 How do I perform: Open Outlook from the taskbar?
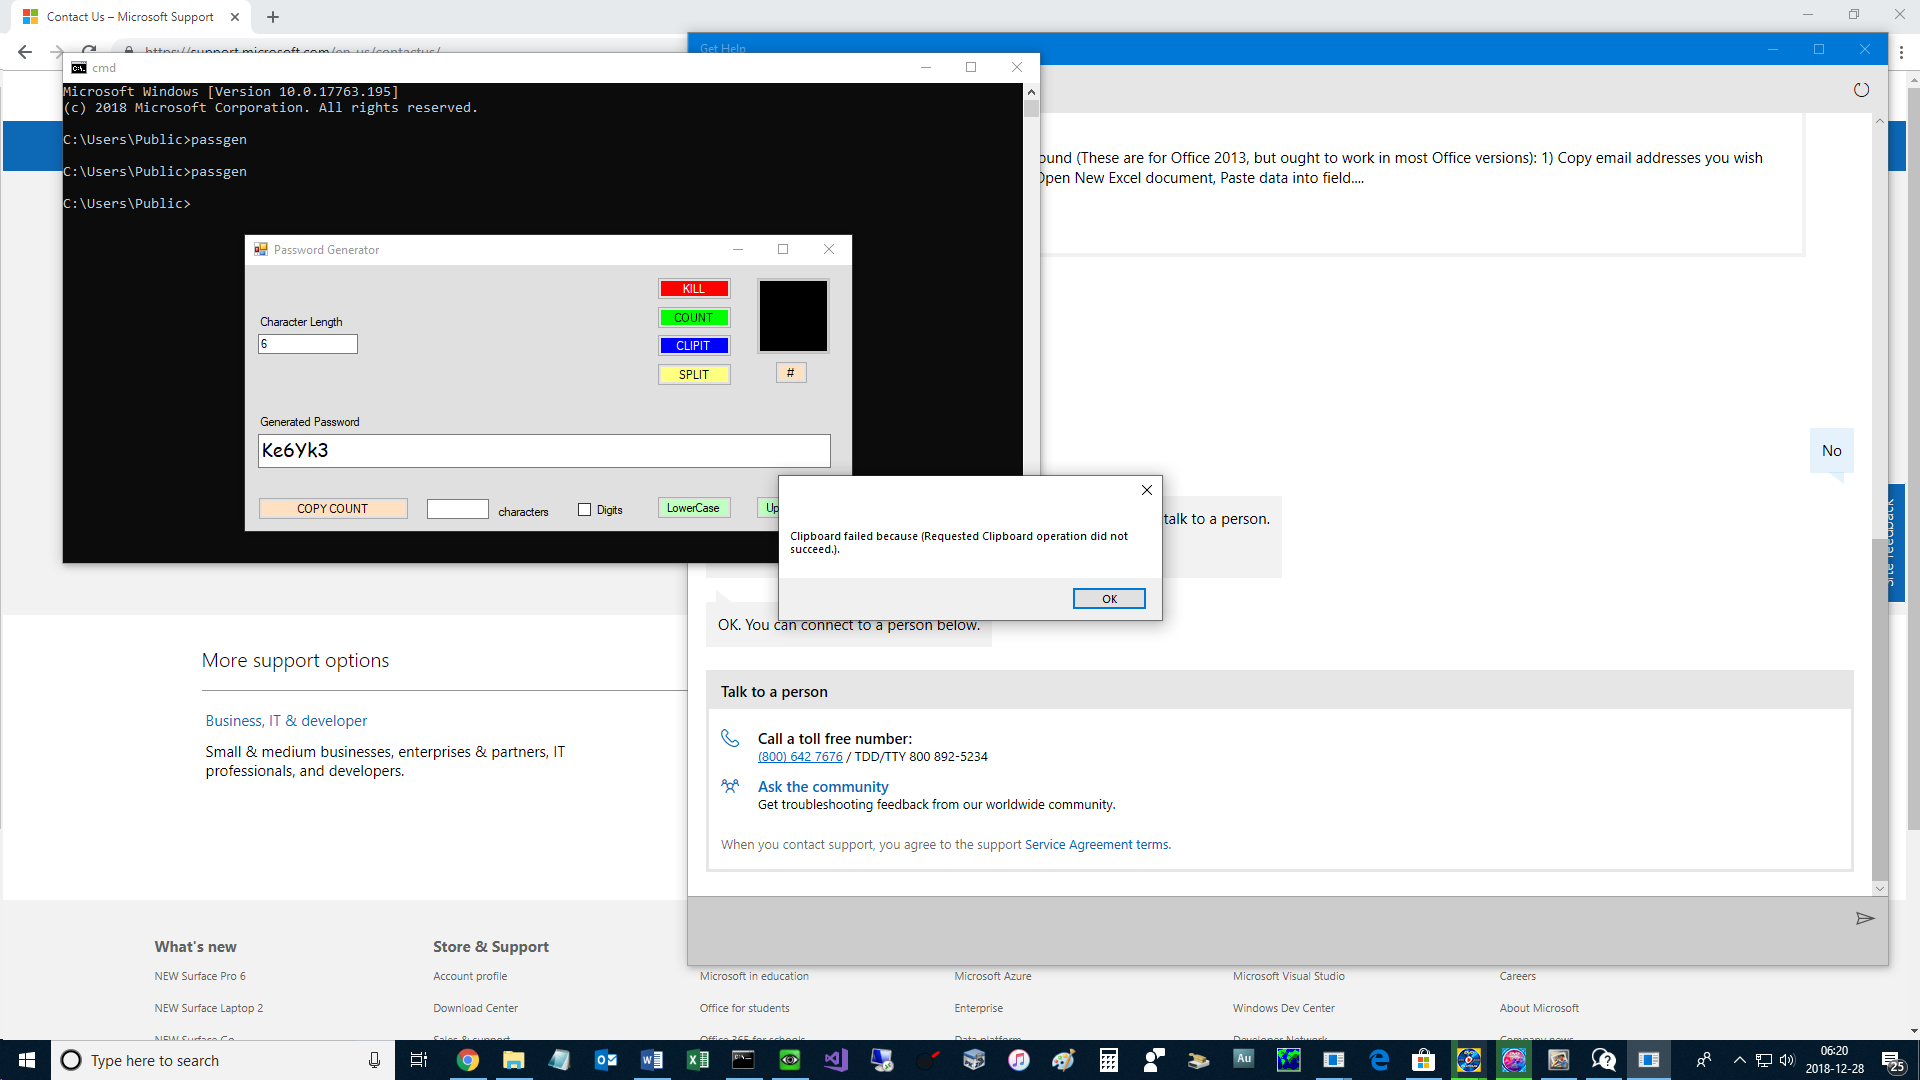pyautogui.click(x=606, y=1060)
